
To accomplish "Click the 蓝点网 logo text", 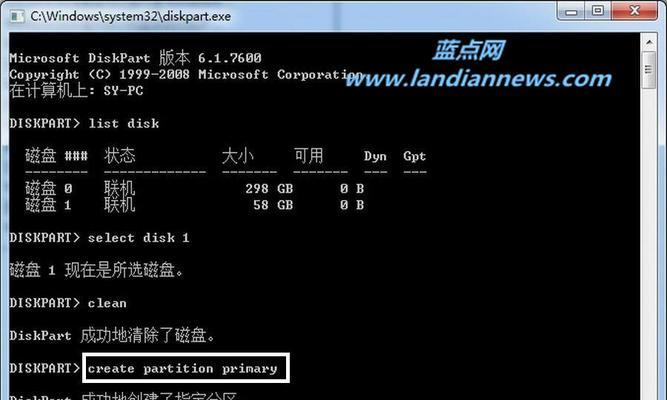I will (469, 50).
